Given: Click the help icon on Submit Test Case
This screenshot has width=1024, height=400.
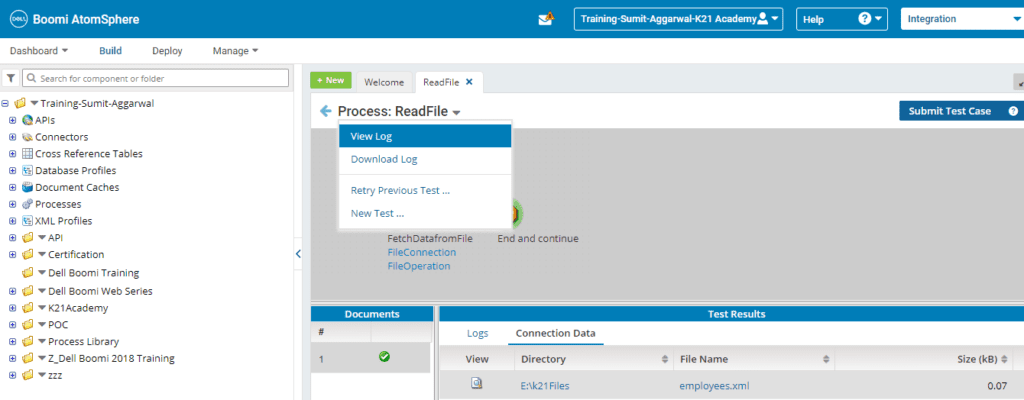Looking at the screenshot, I should [x=1013, y=111].
